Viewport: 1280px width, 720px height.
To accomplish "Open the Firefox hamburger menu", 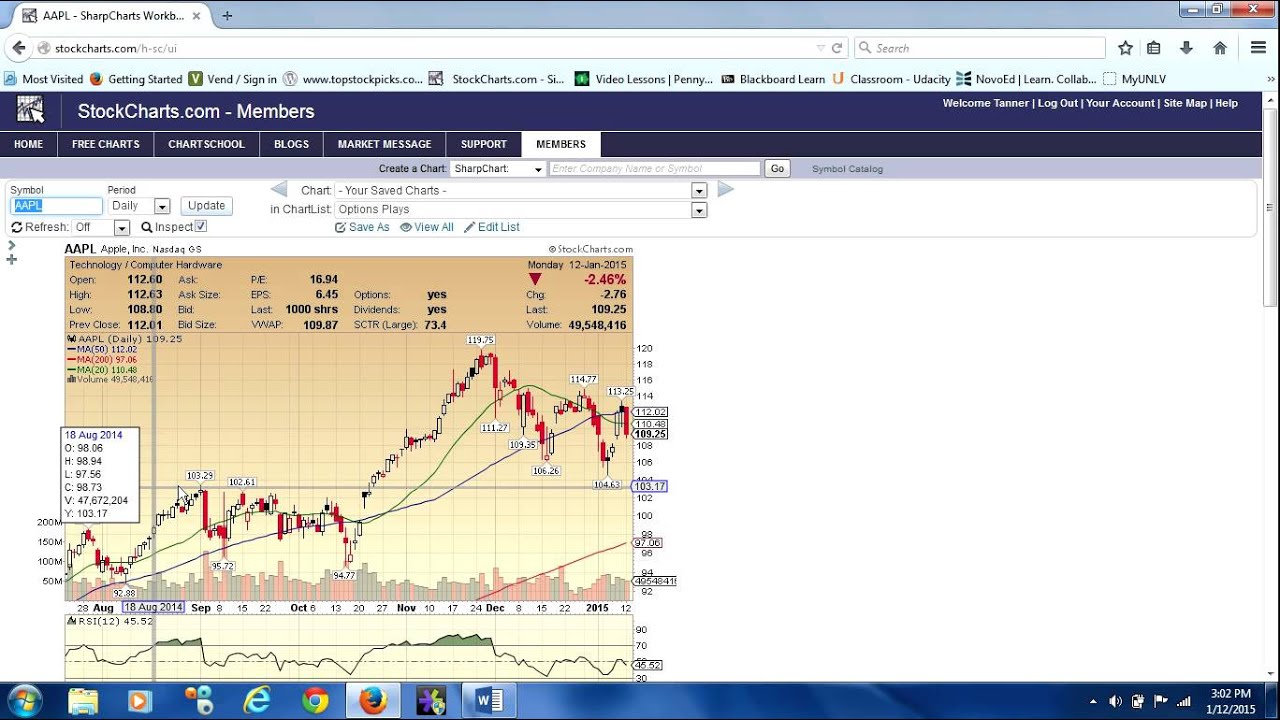I will (x=1259, y=48).
